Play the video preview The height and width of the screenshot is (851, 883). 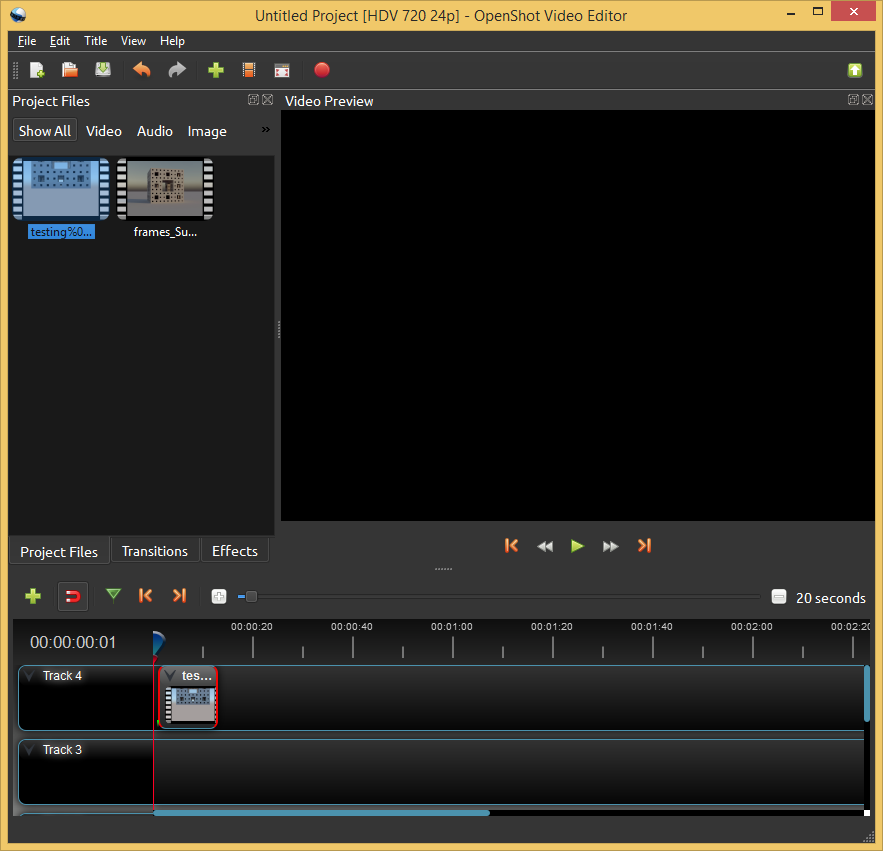coord(577,546)
